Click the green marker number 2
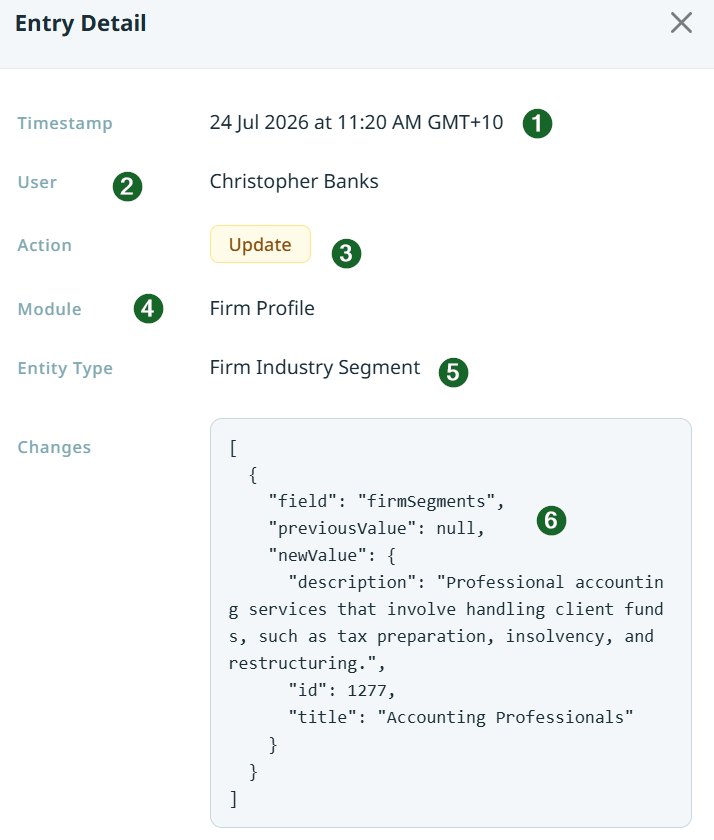Image resolution: width=714 pixels, height=840 pixels. (x=127, y=186)
